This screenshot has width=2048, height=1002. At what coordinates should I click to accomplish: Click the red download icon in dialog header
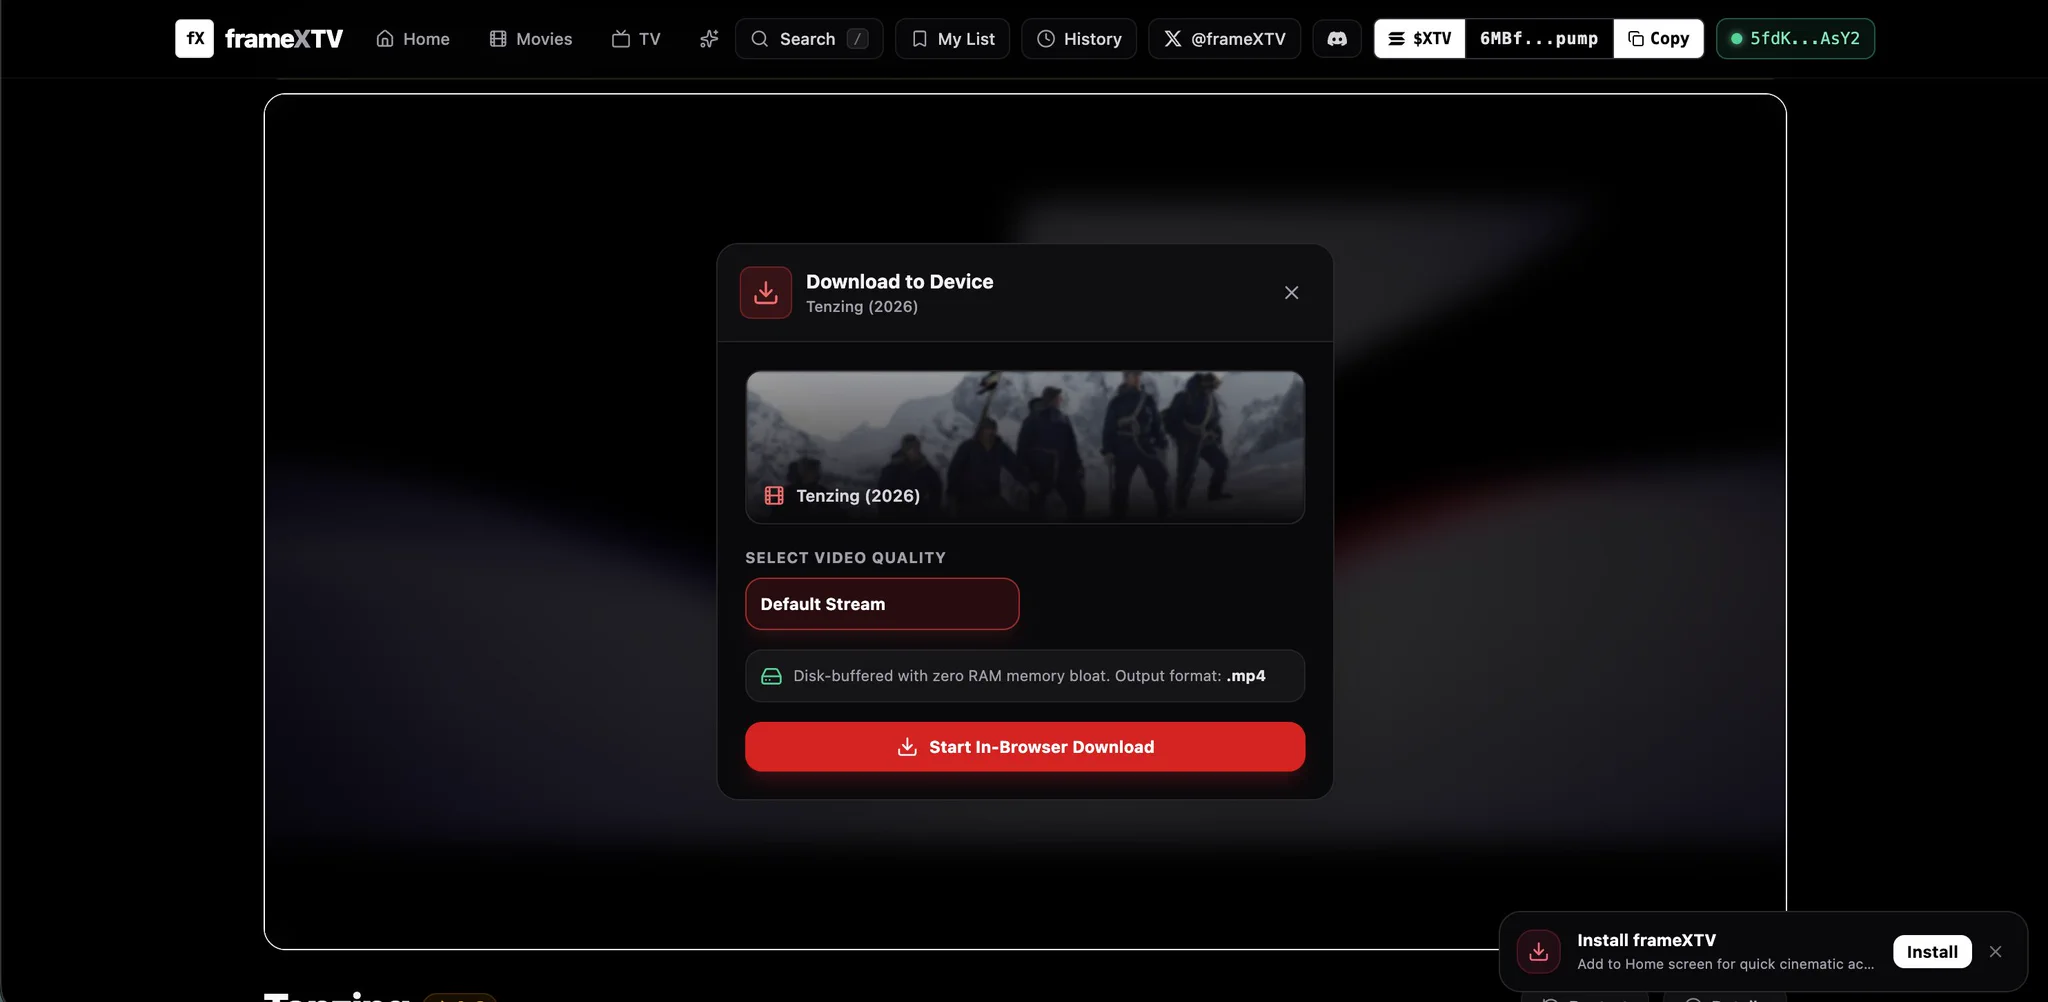(x=766, y=292)
